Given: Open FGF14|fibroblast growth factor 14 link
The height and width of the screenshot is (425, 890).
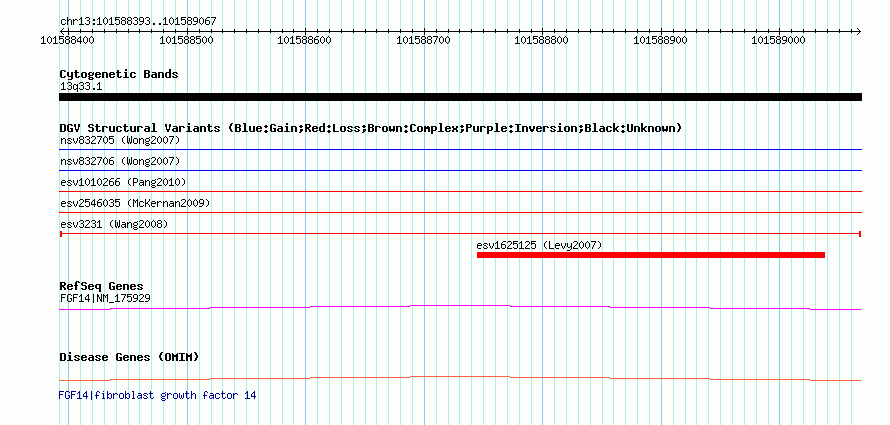Looking at the screenshot, I should 157,395.
